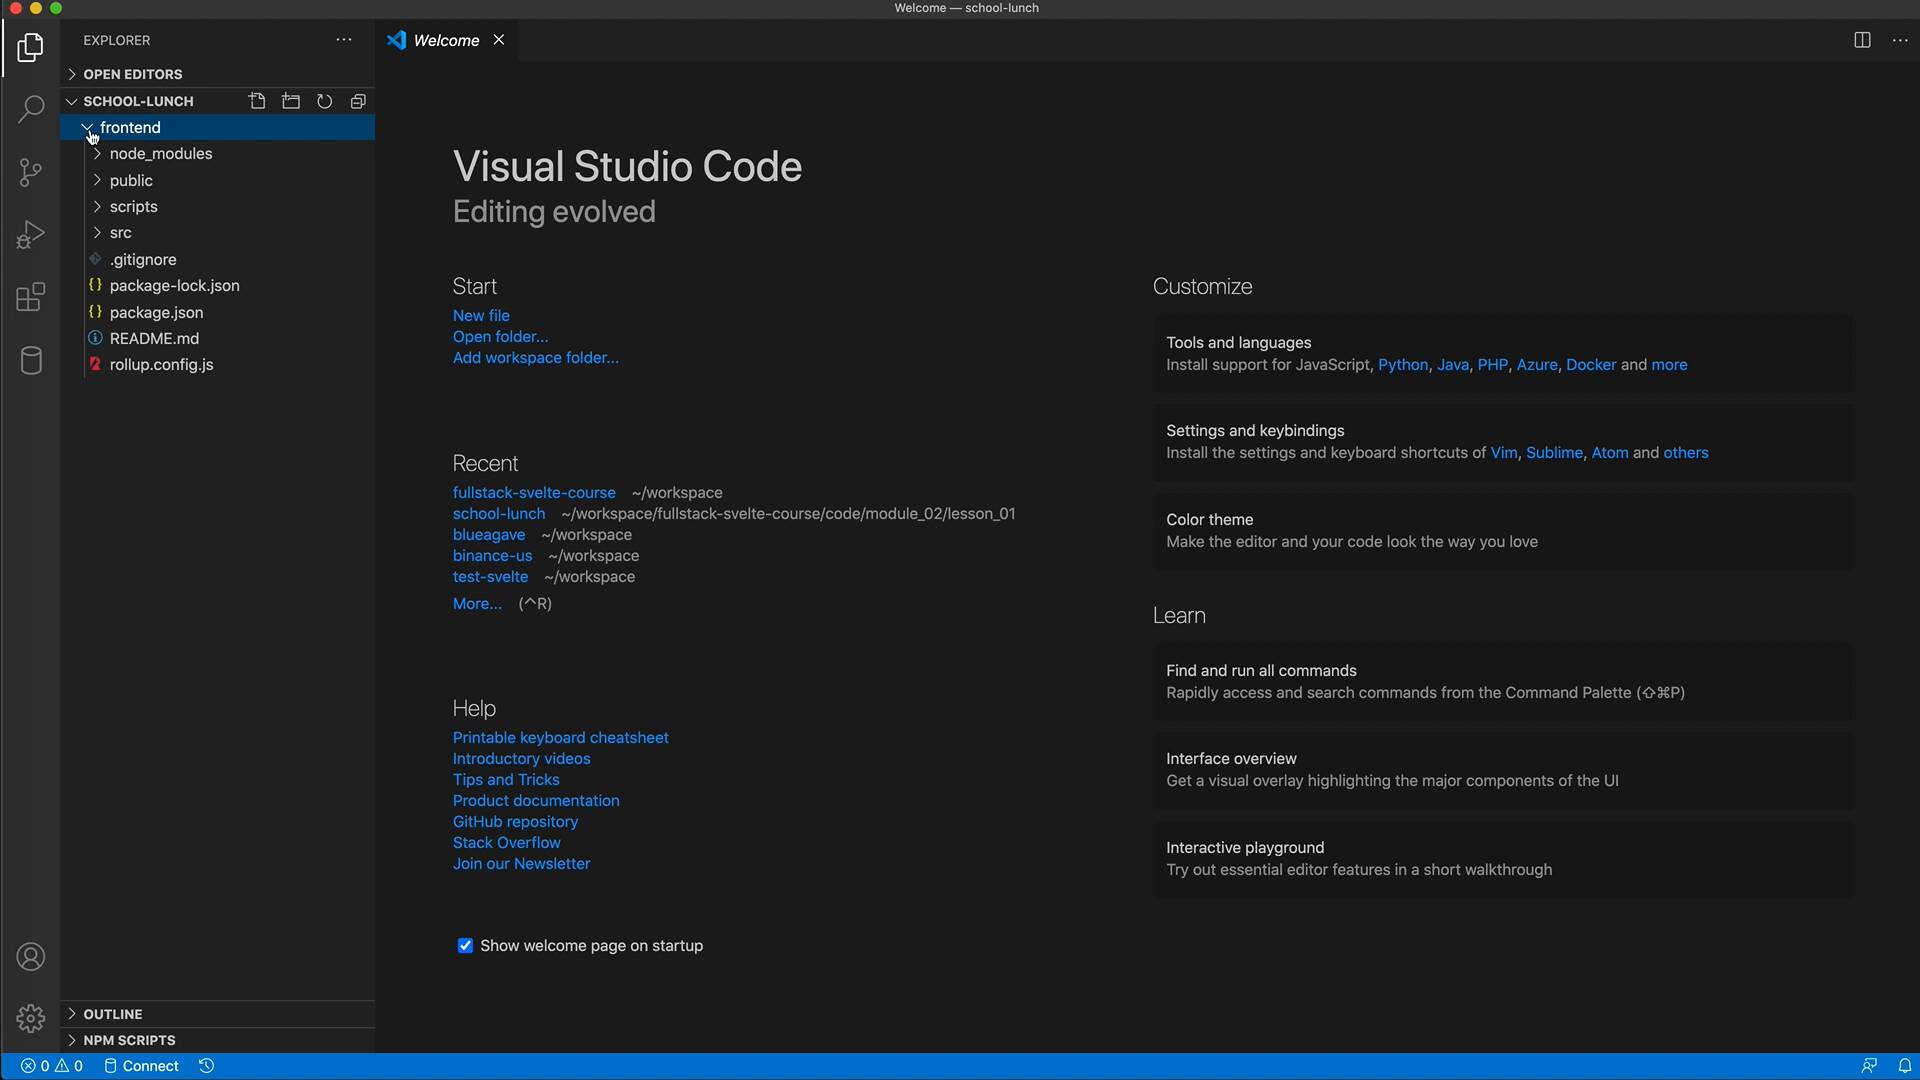Viewport: 1920px width, 1080px height.
Task: Open the Extensions view
Action: (30, 297)
